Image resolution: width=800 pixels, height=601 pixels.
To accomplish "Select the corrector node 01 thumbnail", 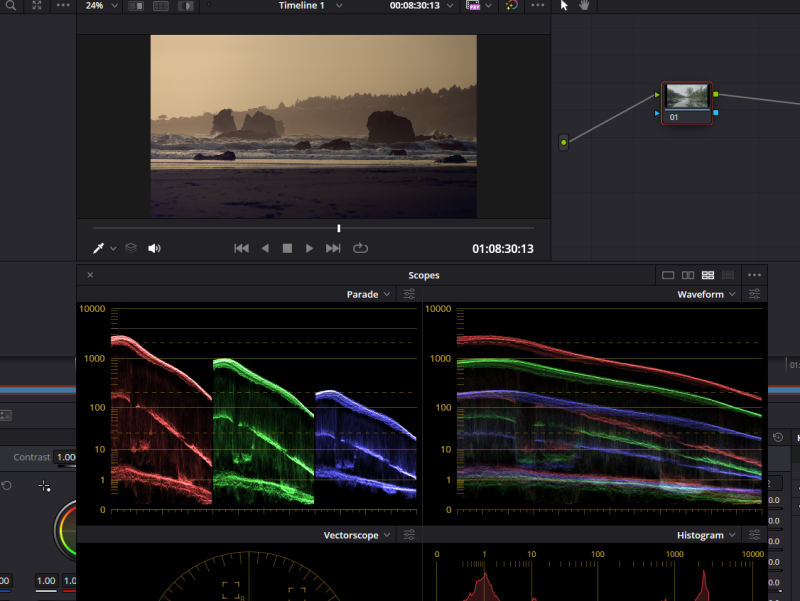I will (687, 96).
